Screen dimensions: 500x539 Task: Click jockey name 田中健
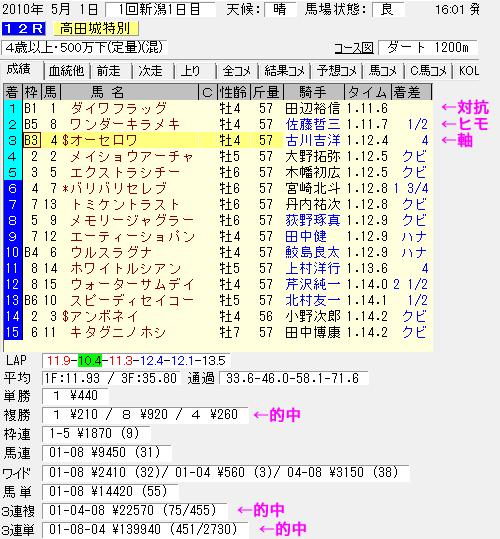coord(306,236)
